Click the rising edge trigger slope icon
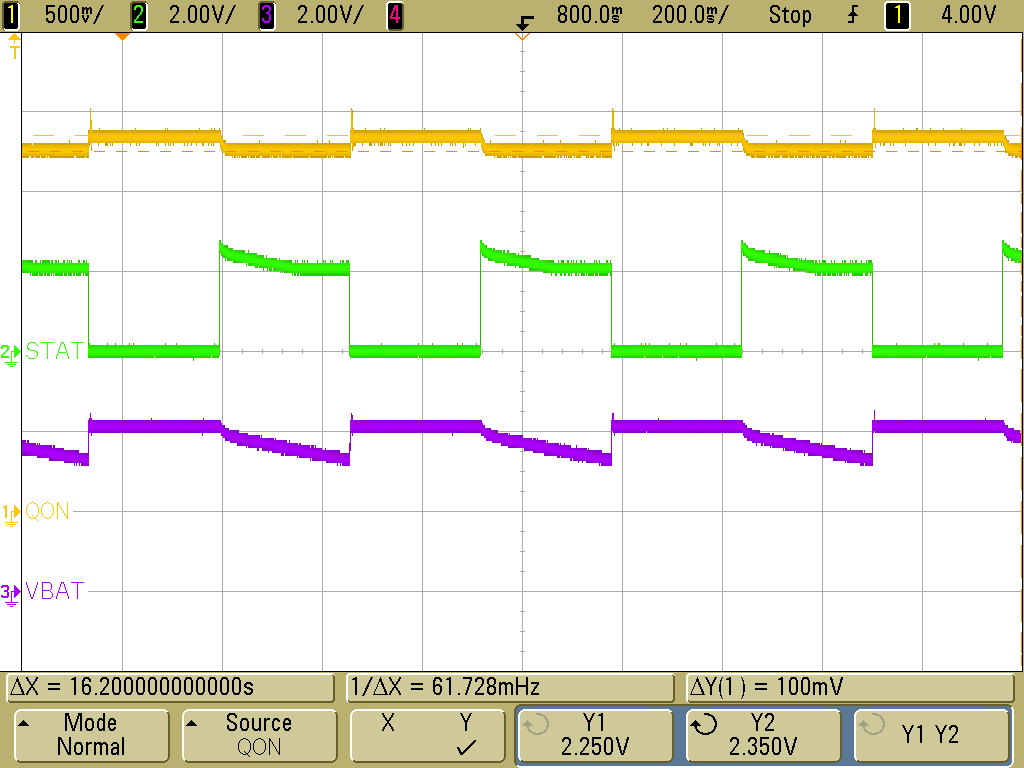1024x768 pixels. pos(853,15)
